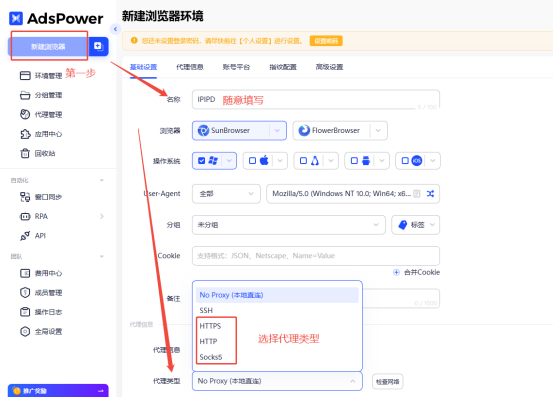Open 代理管理 via its globe icon
The height and width of the screenshot is (397, 554).
coord(25,114)
